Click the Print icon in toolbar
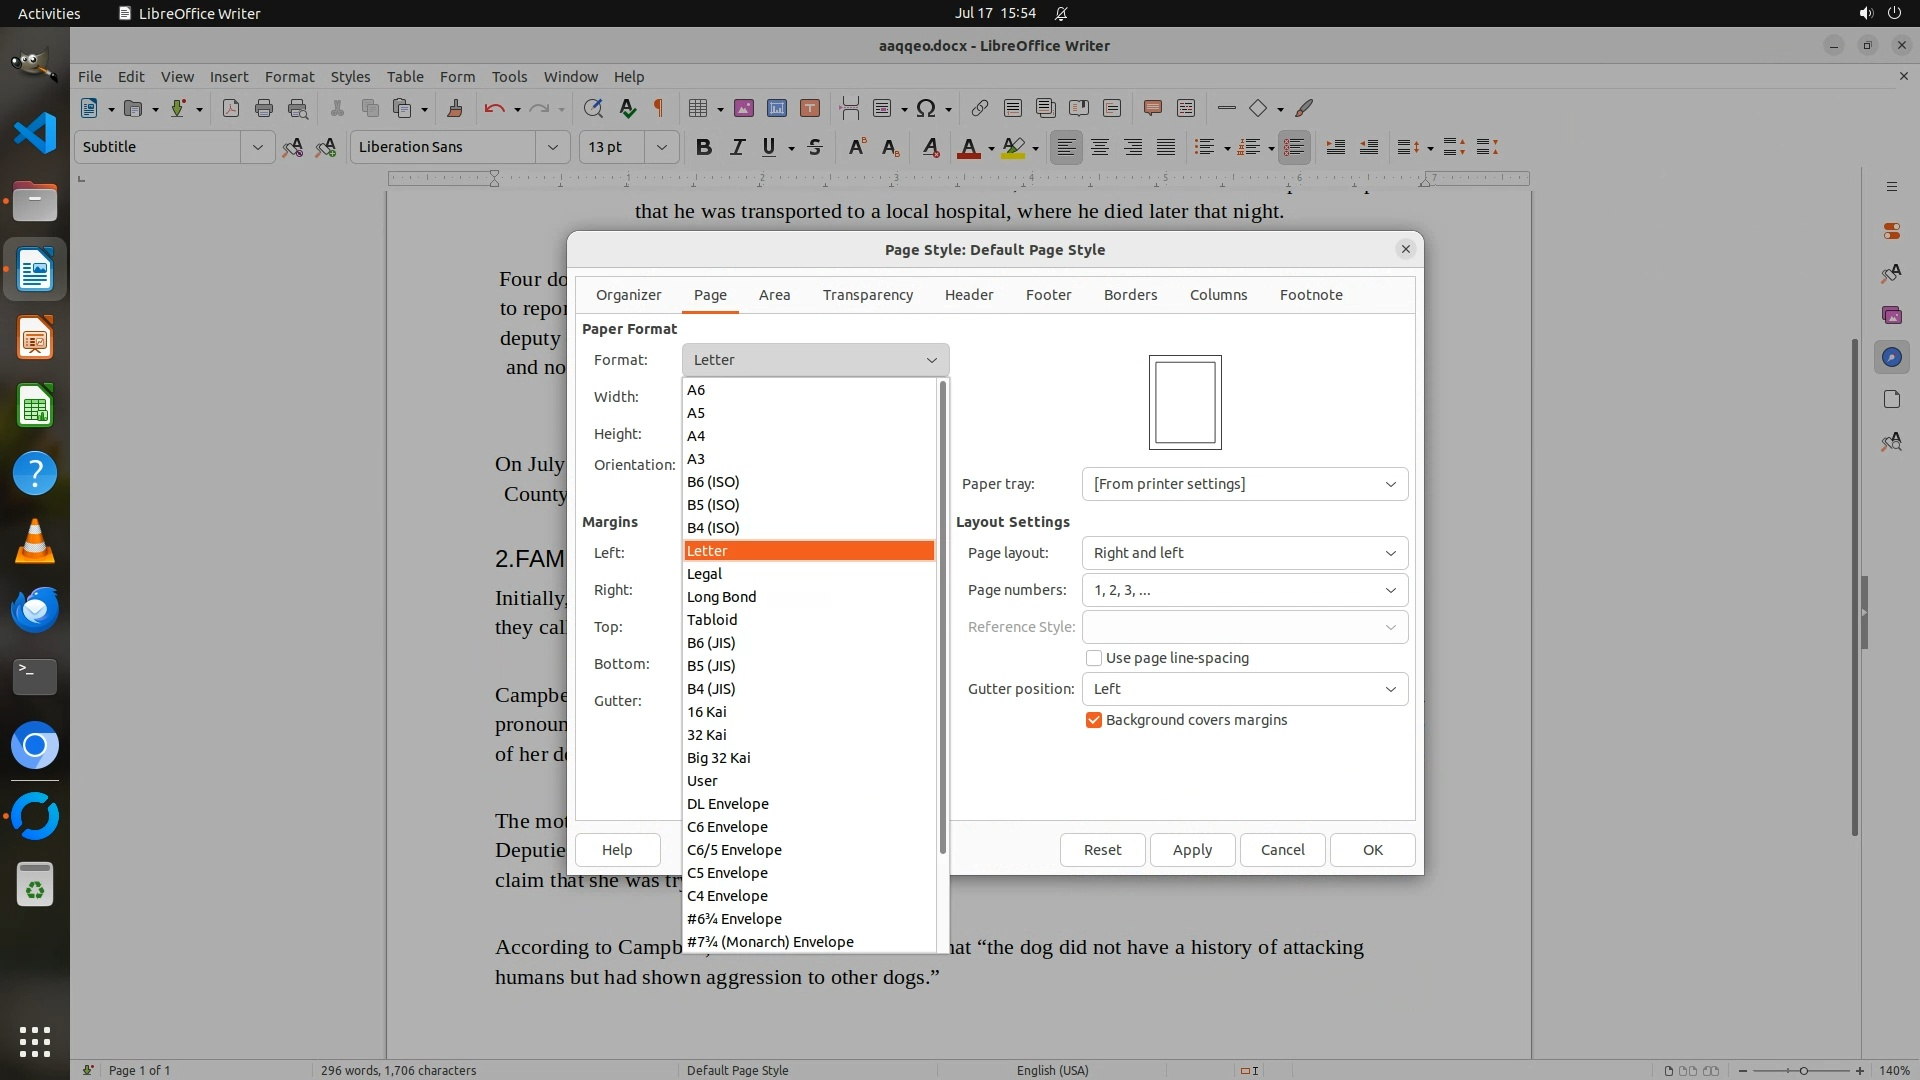This screenshot has width=1920, height=1080. (x=264, y=108)
